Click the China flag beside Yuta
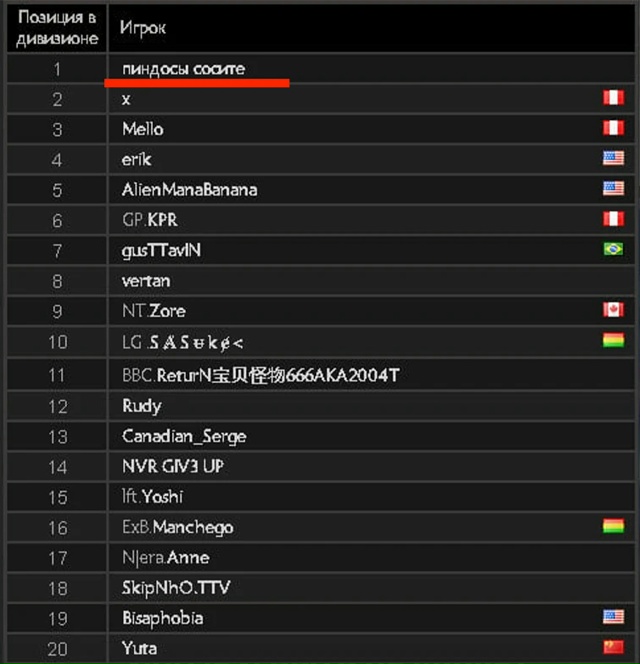The width and height of the screenshot is (640, 664). (612, 647)
